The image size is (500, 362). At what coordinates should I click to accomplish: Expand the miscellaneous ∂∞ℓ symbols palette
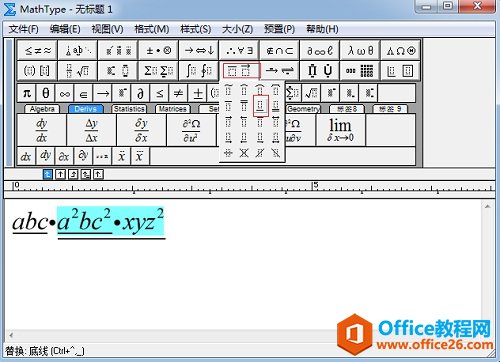(320, 50)
